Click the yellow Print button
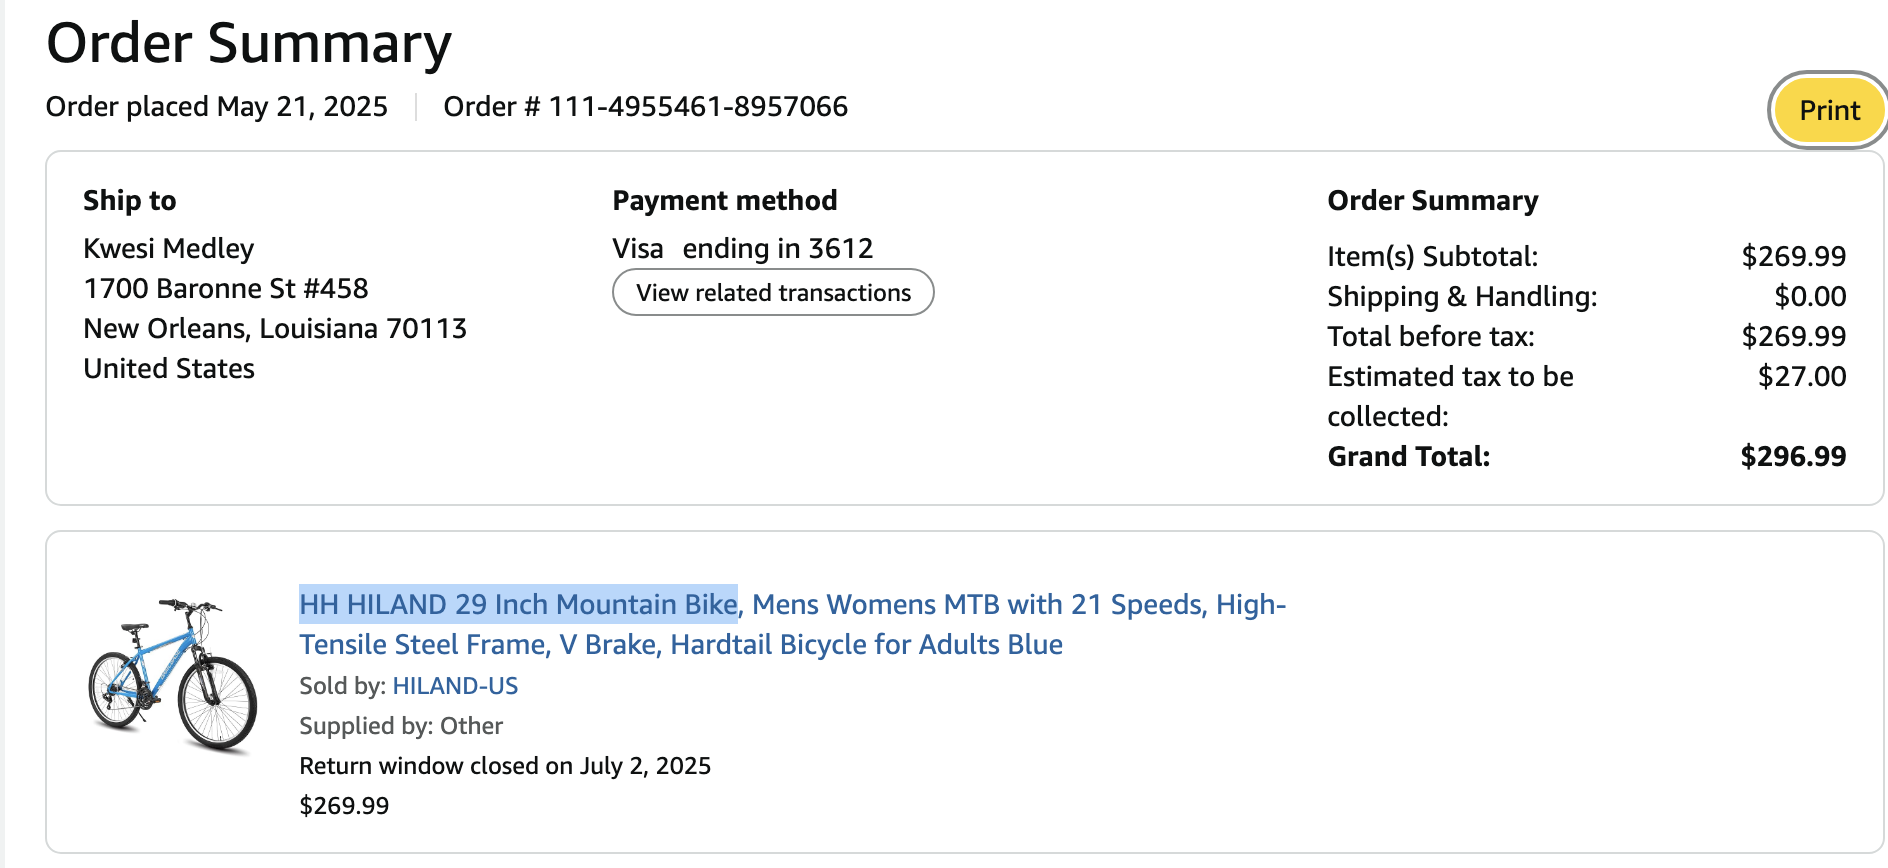1888x868 pixels. coord(1828,110)
